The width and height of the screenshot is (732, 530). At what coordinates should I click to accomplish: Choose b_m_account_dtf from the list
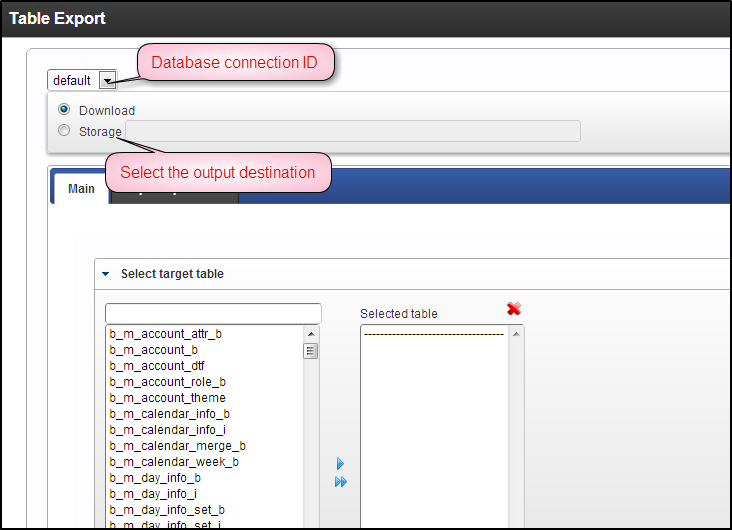pyautogui.click(x=157, y=366)
